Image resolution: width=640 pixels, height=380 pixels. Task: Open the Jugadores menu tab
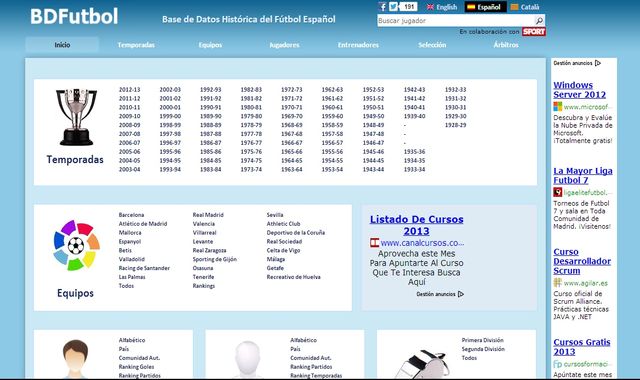[x=284, y=45]
